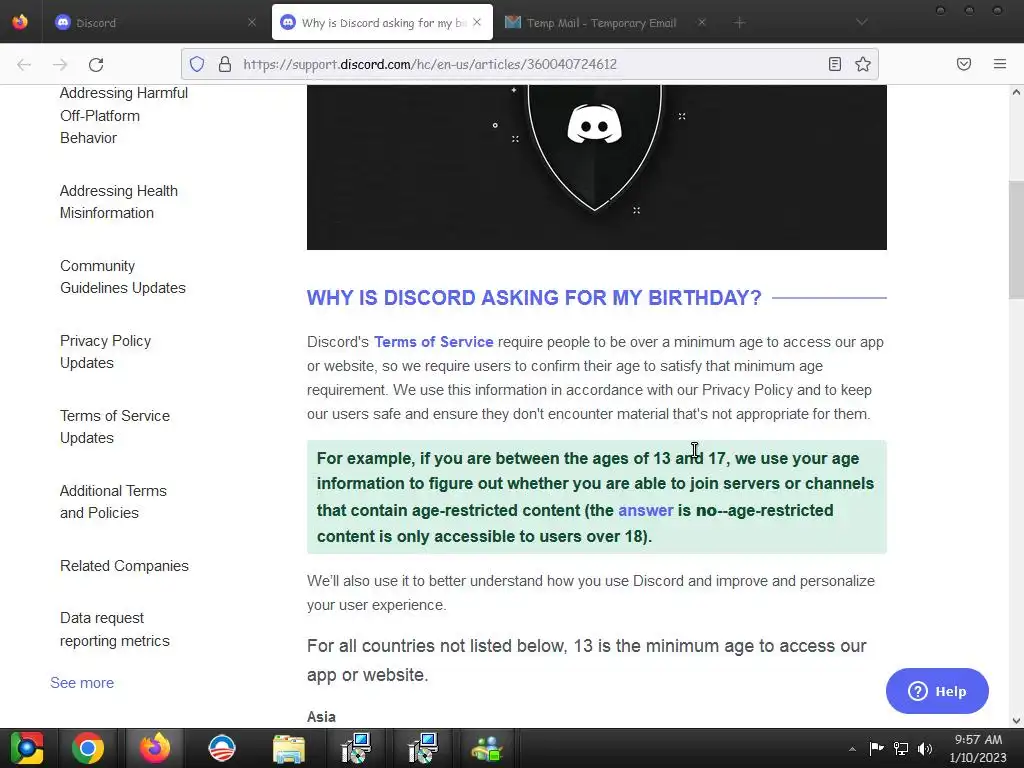Open the second installer computer taskbar icon
The height and width of the screenshot is (768, 1024).
coord(422,748)
